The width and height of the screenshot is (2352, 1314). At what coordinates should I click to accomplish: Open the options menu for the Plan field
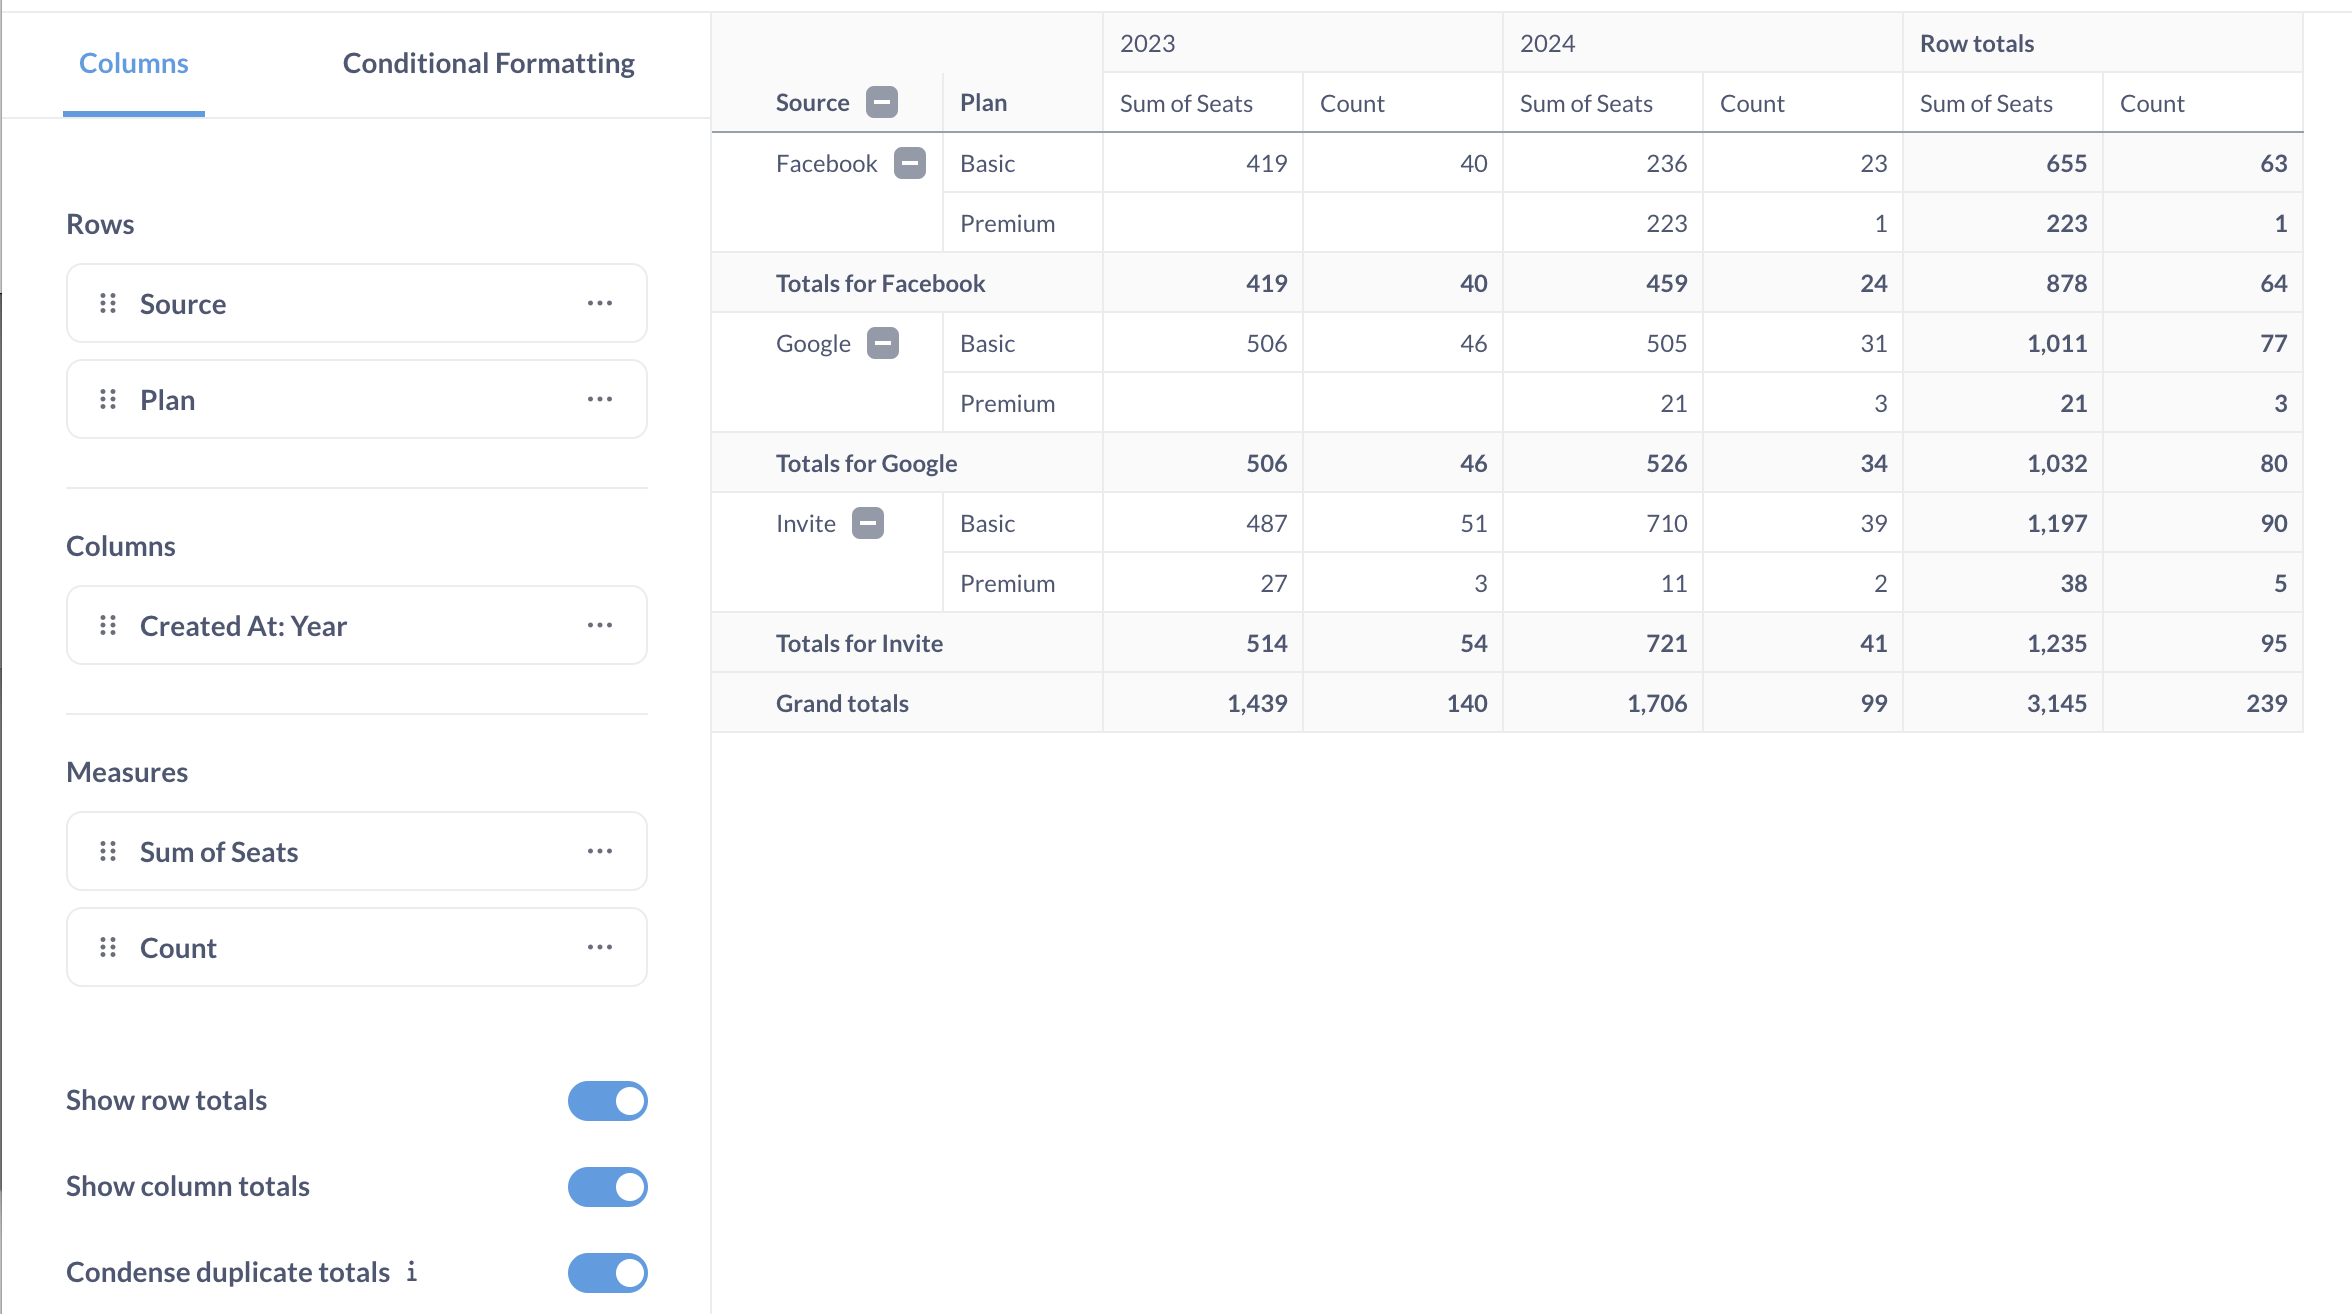coord(600,399)
